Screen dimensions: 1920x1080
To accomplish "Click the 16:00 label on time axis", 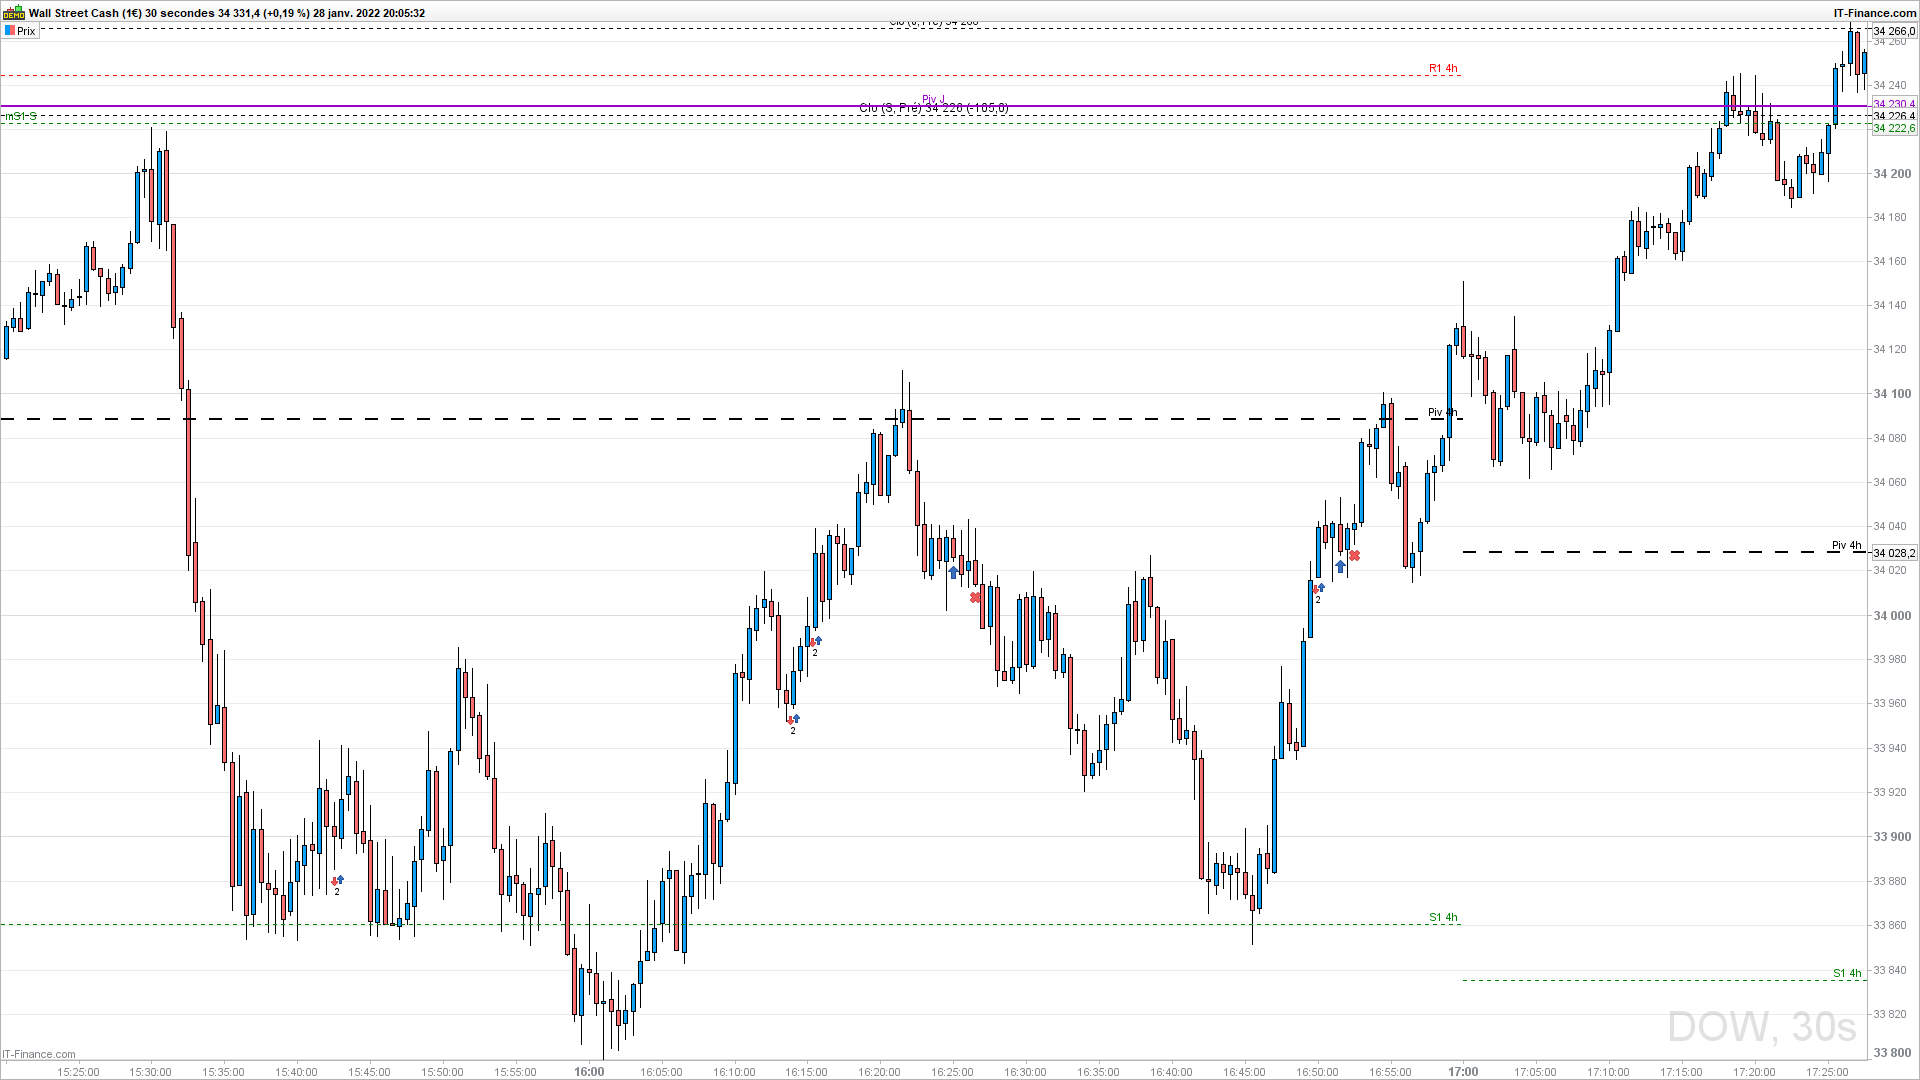I will coord(589,1071).
